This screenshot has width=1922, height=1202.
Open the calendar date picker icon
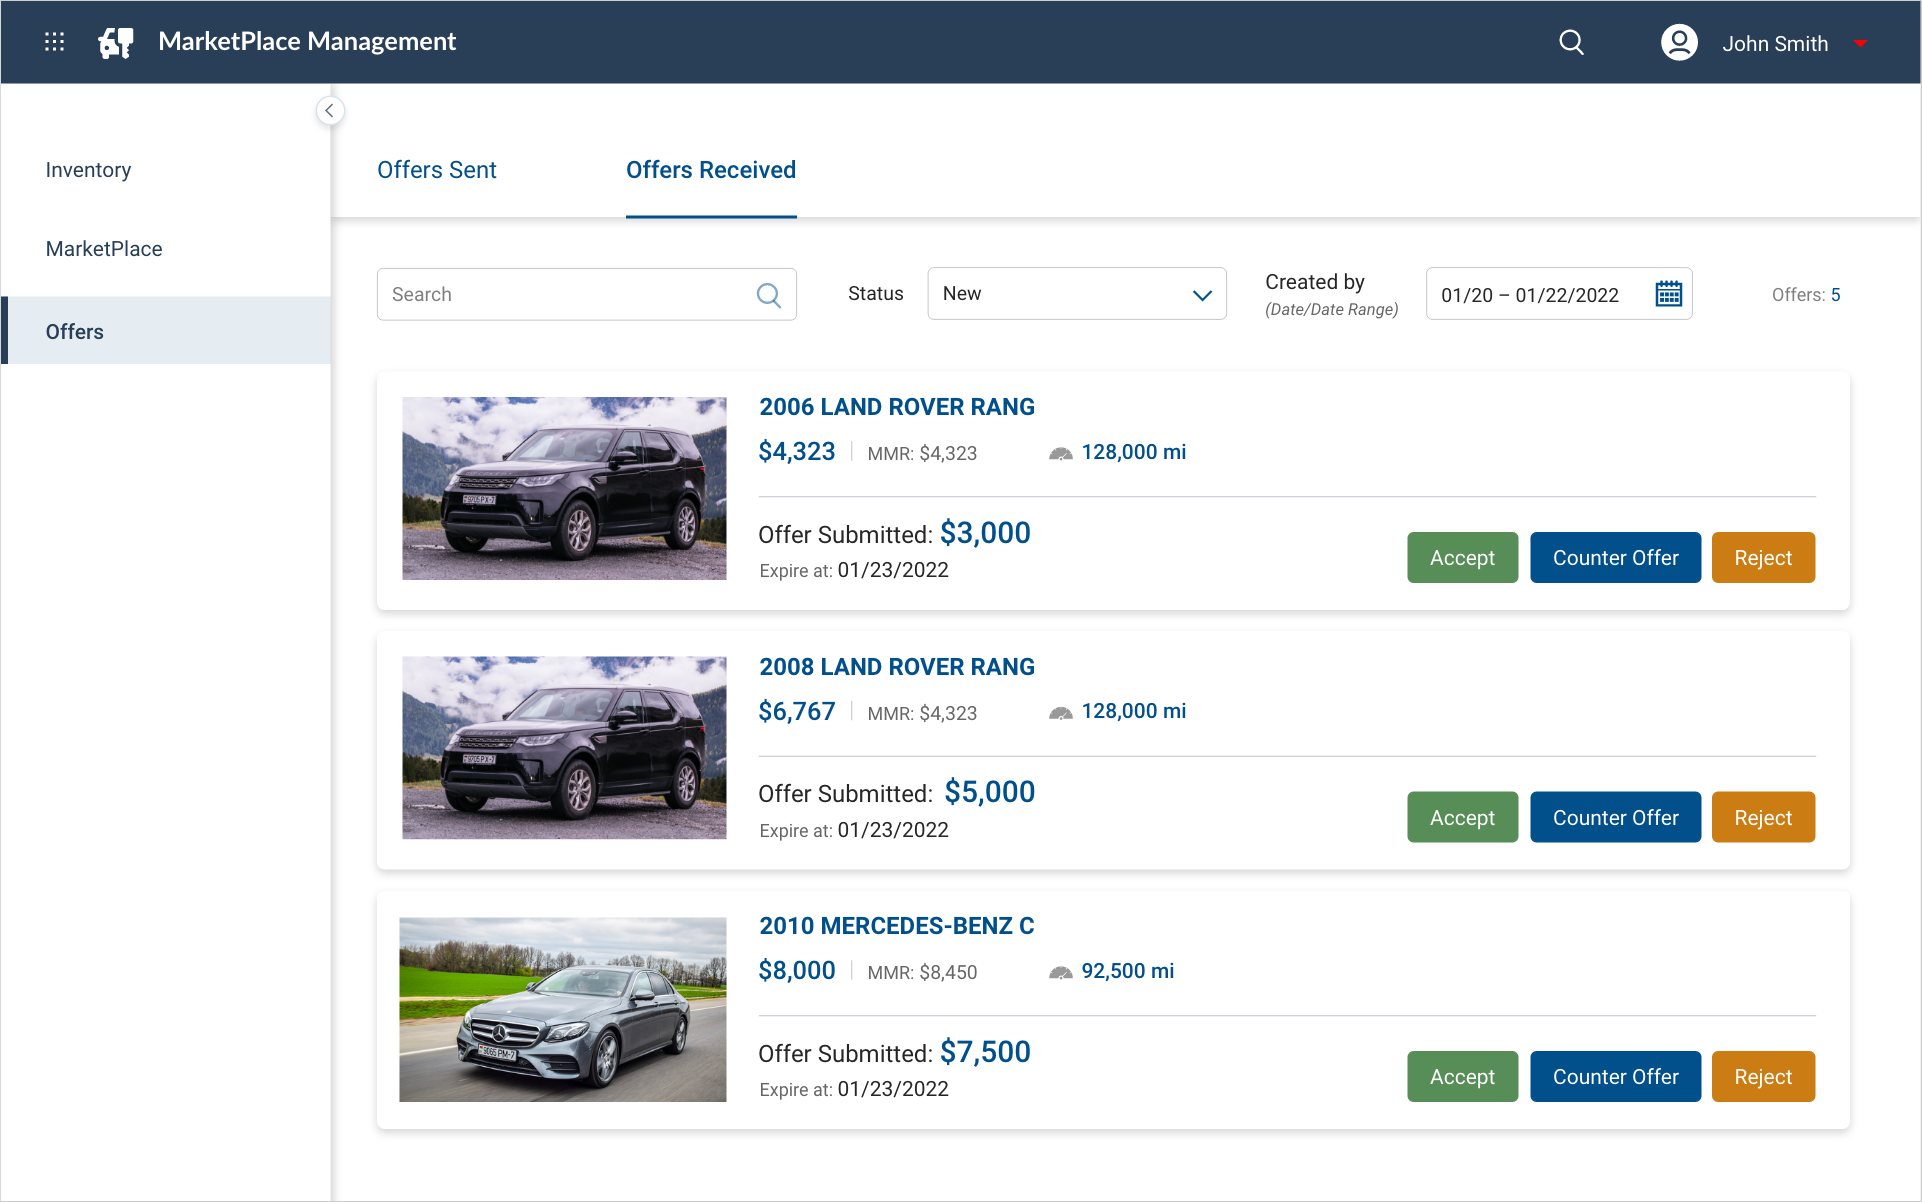[1668, 294]
